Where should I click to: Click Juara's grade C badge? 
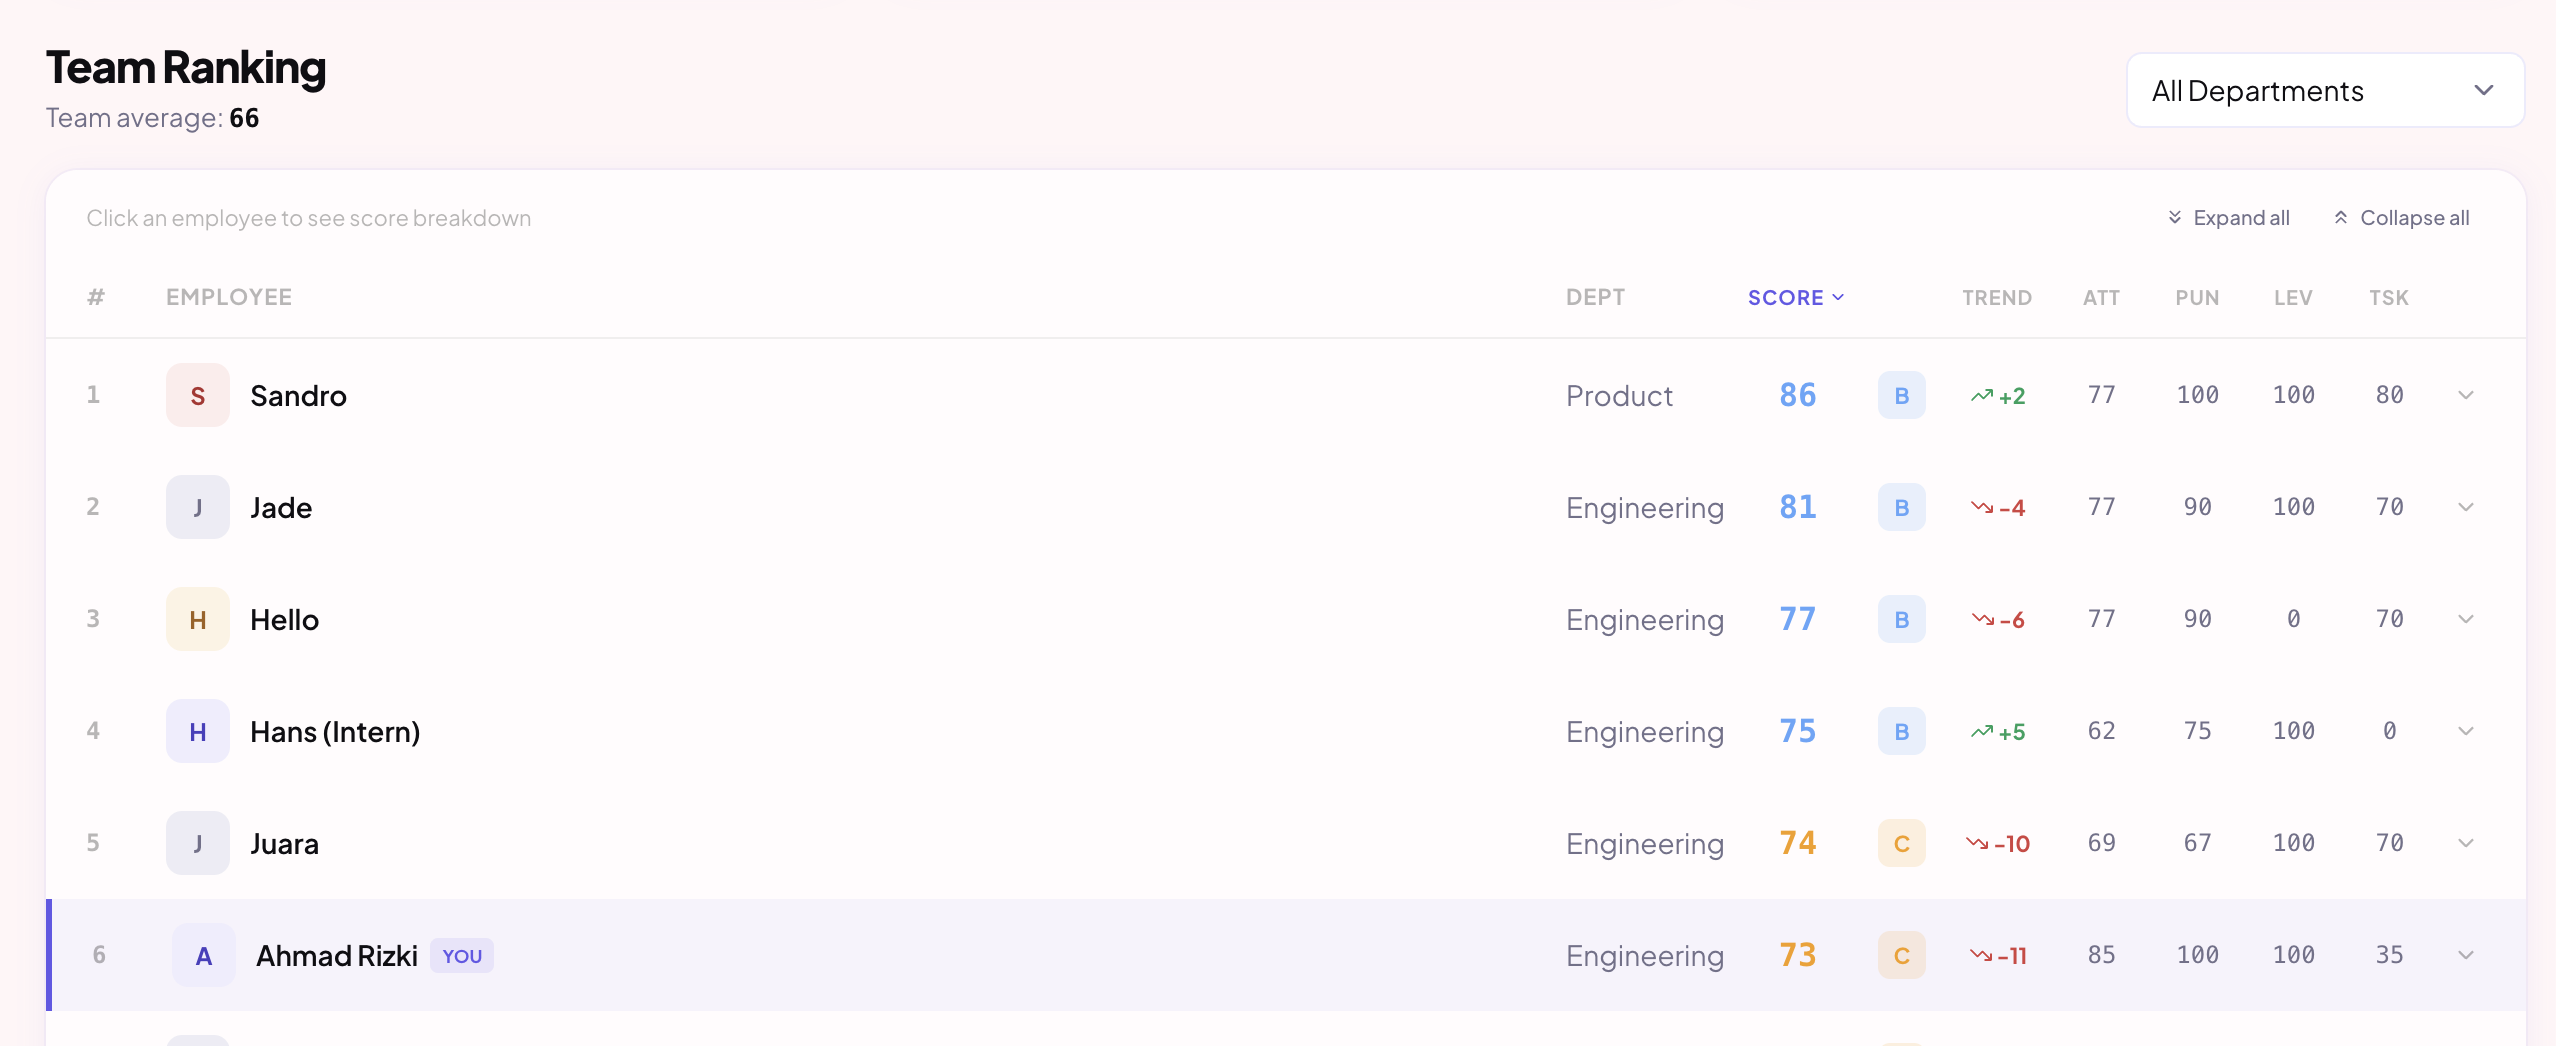point(1902,843)
